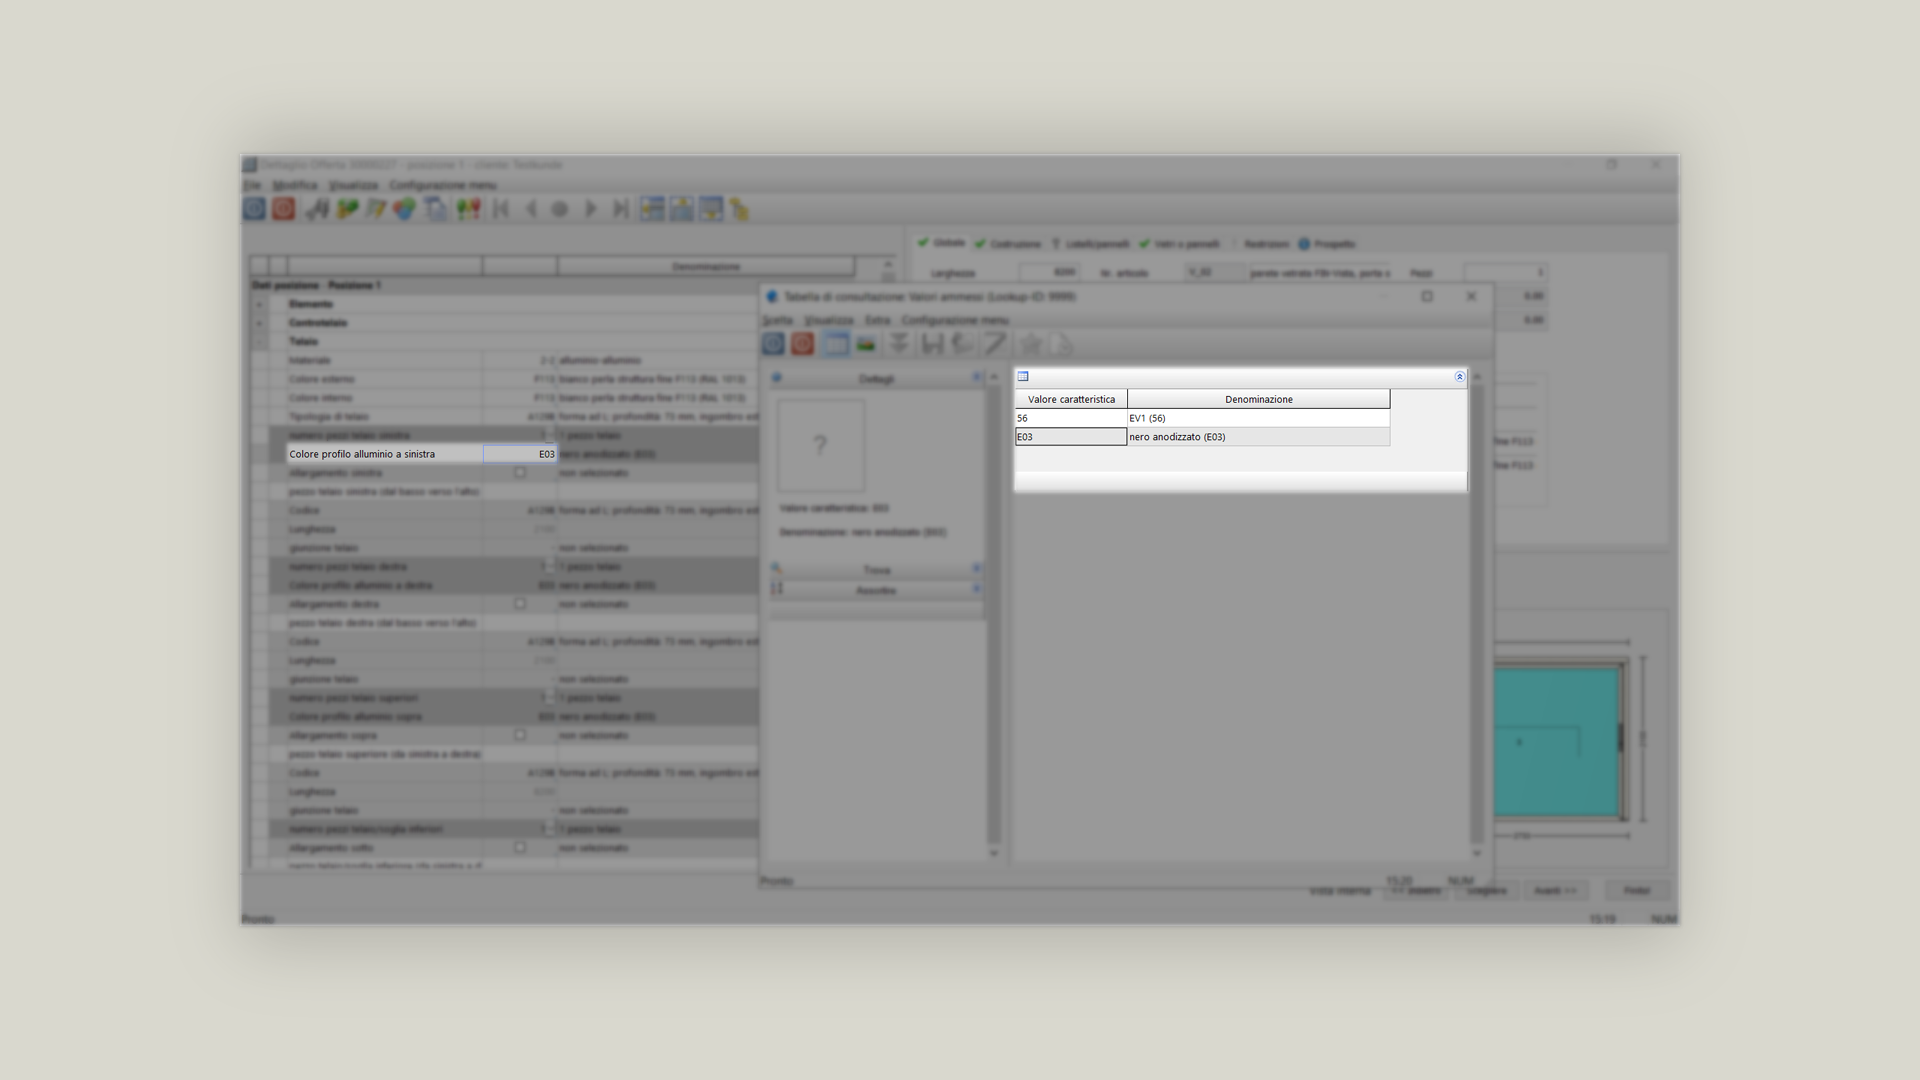This screenshot has width=1920, height=1080.
Task: Sort by the Valore caratteristica column header
Action: pos(1071,399)
